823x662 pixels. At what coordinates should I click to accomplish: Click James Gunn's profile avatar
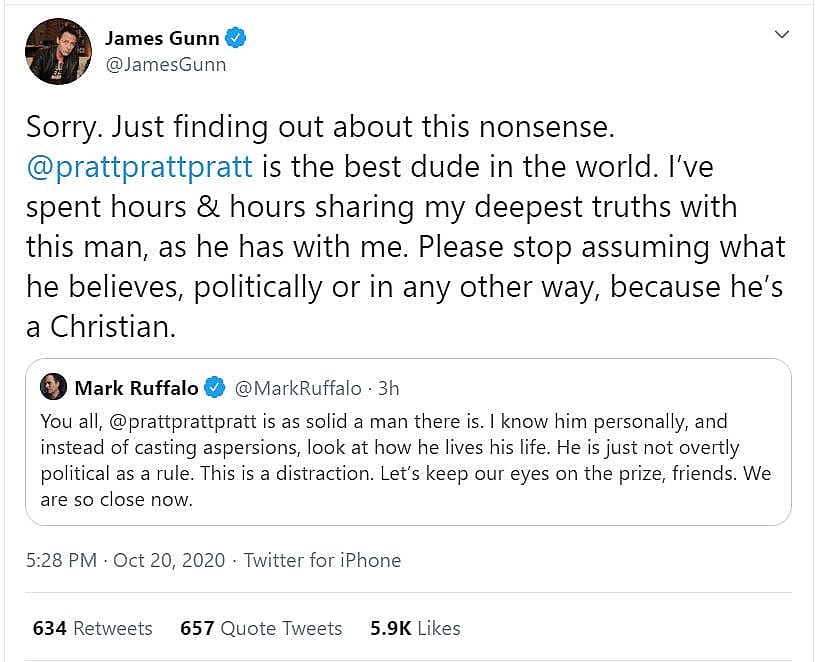point(56,50)
